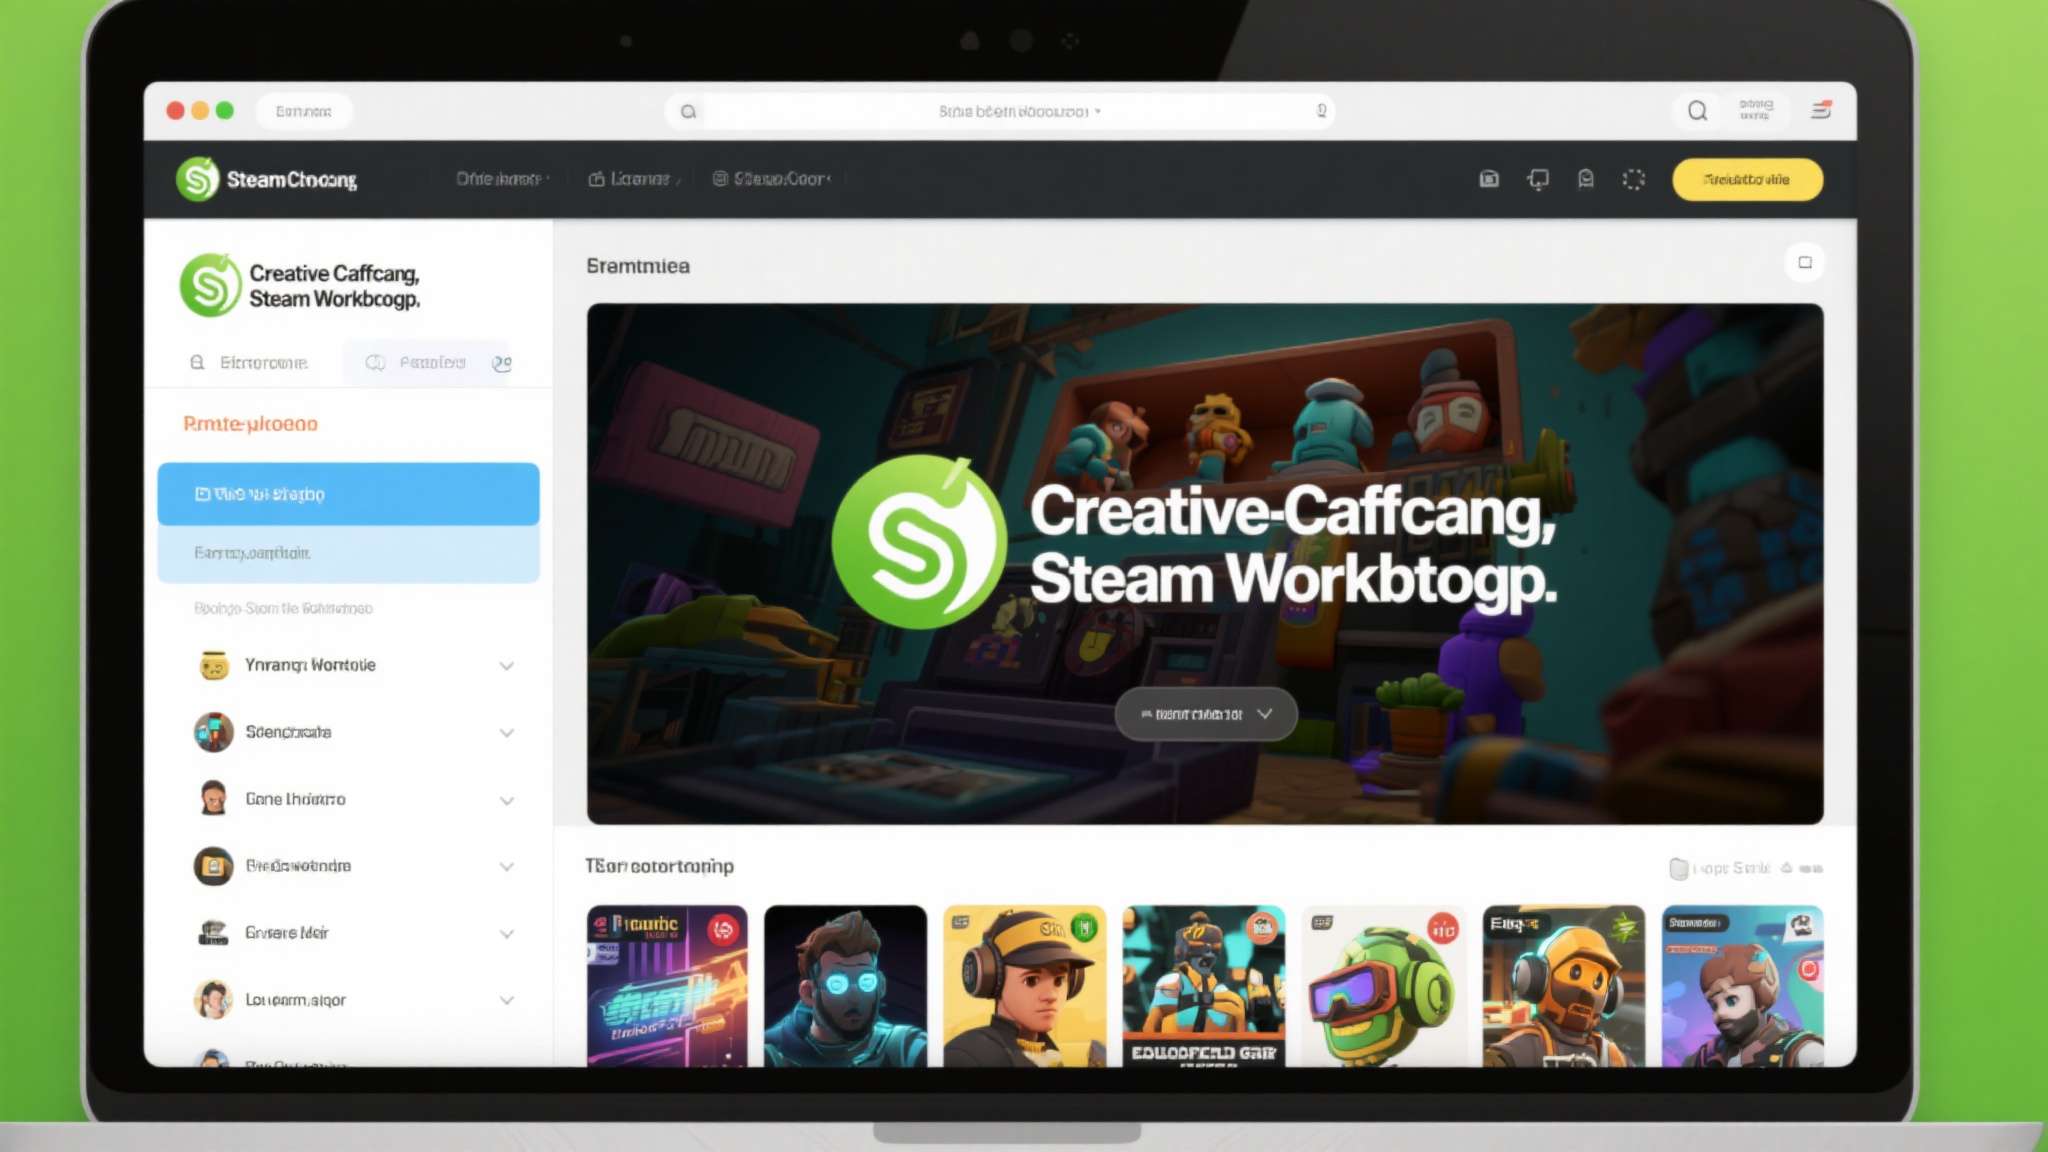Click the magnifier icon inside the address bar
The width and height of the screenshot is (2048, 1152).
[688, 111]
